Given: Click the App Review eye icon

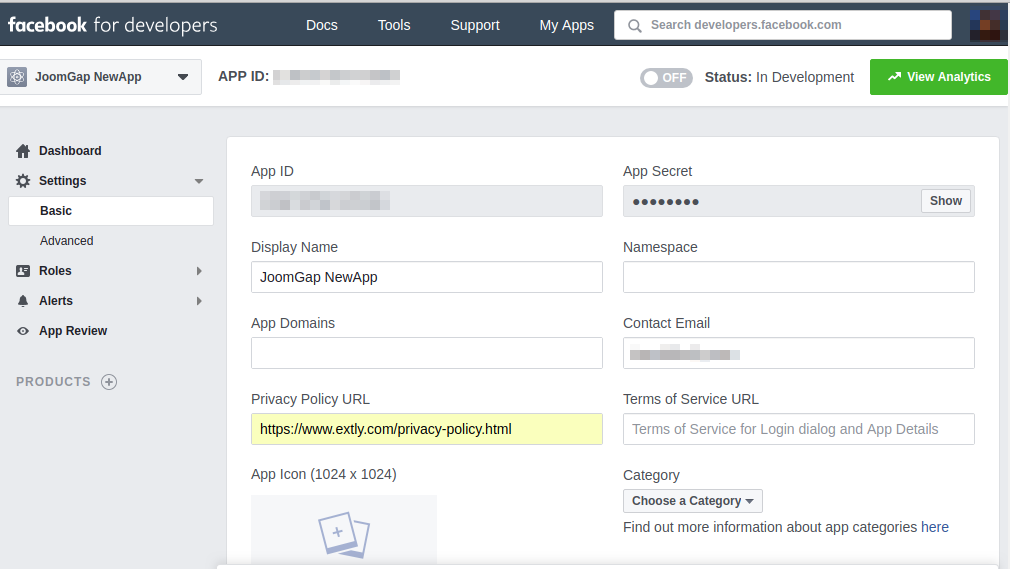Looking at the screenshot, I should tap(23, 331).
